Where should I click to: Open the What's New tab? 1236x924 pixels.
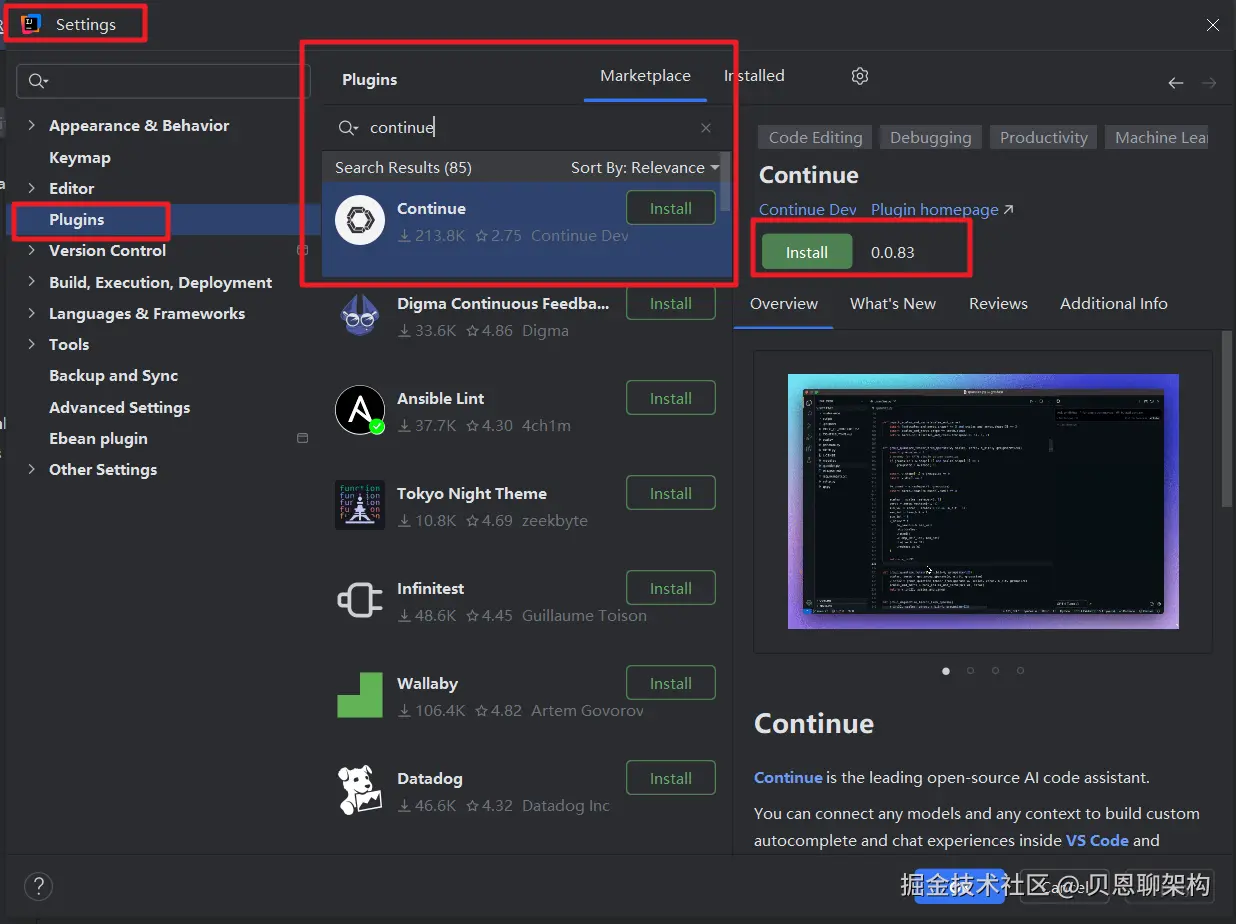click(893, 304)
